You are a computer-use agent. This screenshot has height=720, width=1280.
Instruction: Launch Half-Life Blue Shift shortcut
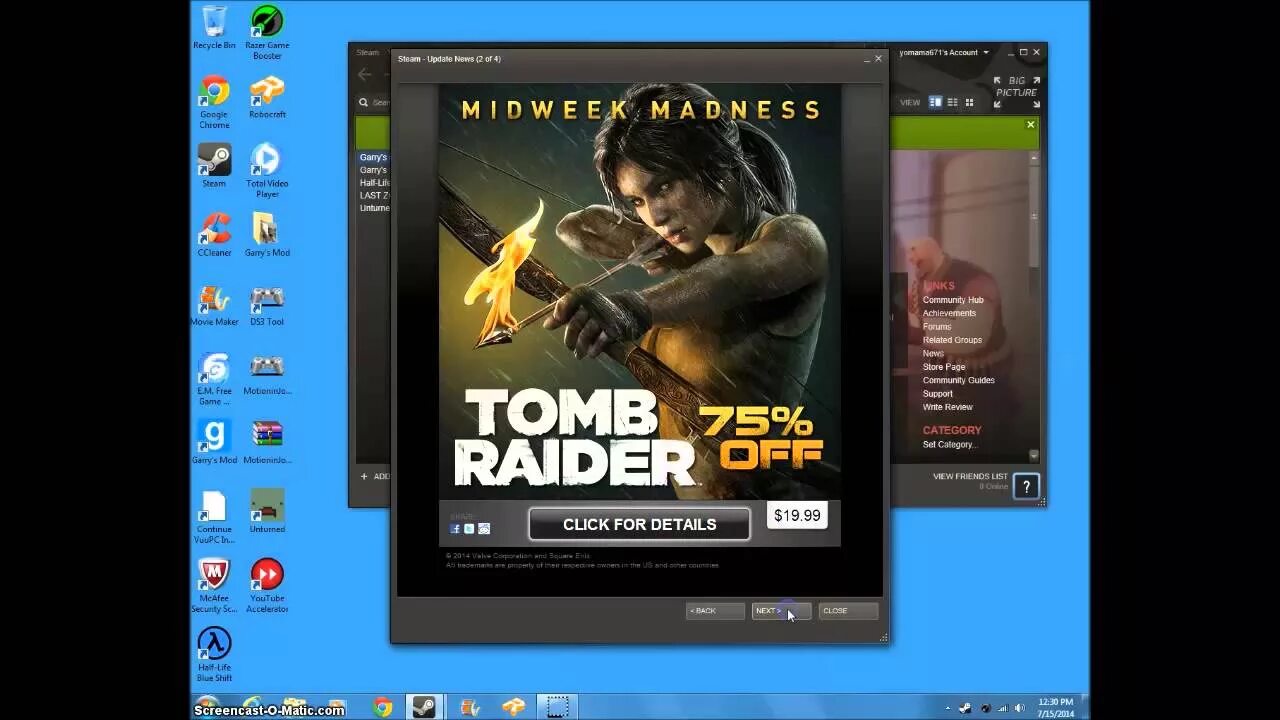point(214,655)
